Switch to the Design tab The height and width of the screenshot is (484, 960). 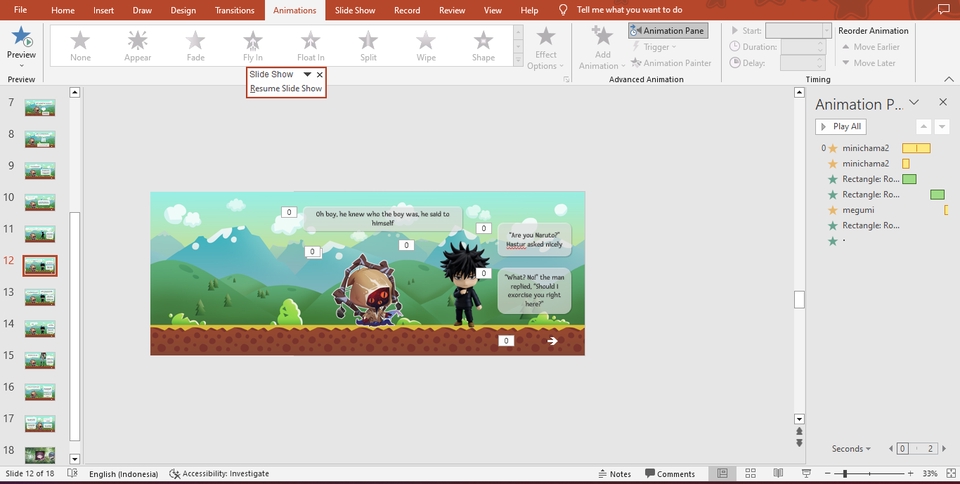[183, 10]
